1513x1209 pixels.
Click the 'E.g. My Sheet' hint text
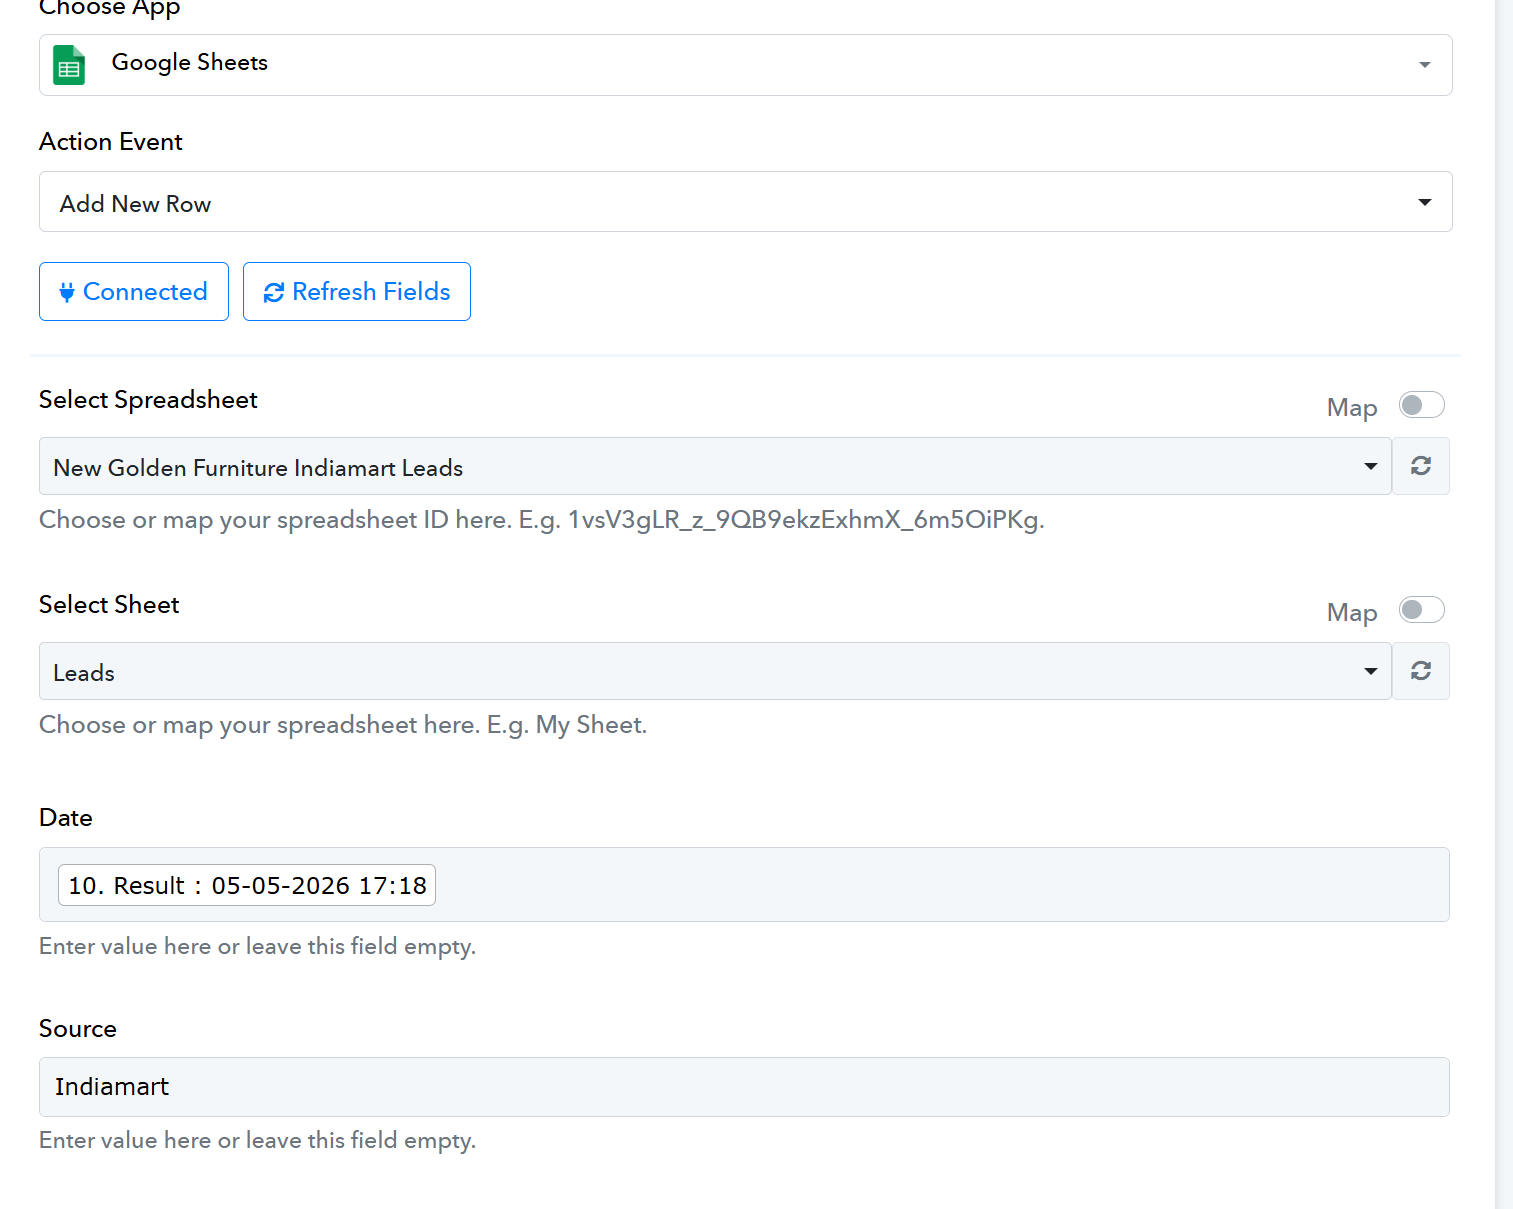click(x=343, y=725)
